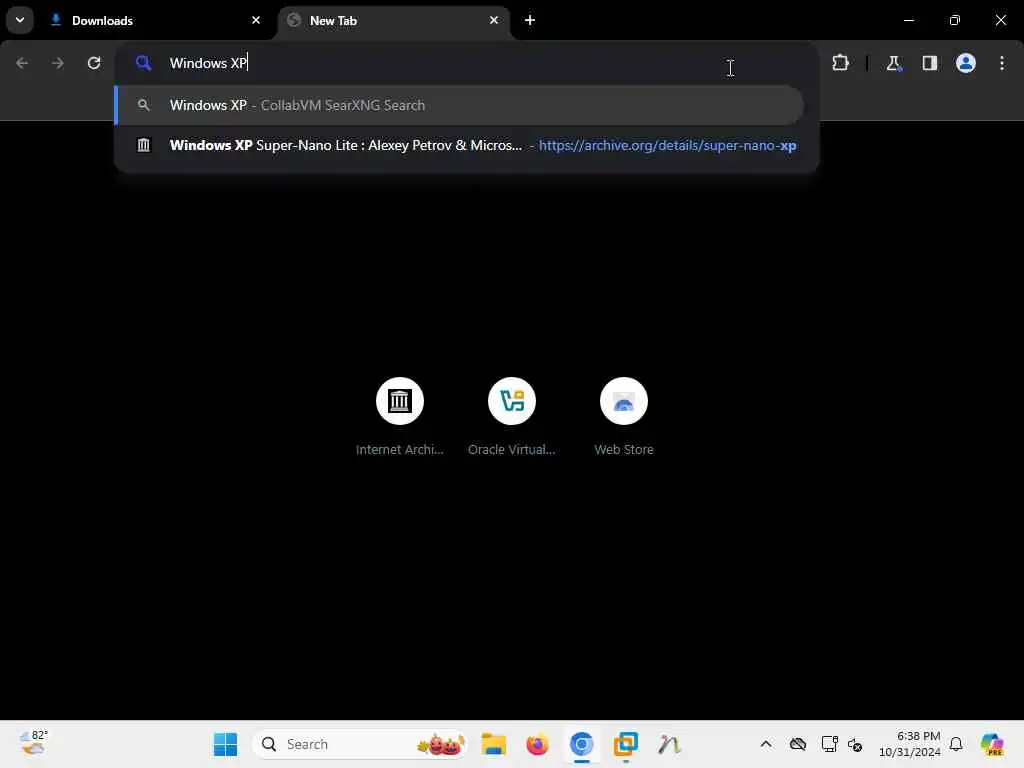Click the cloud sync-off tray icon
The image size is (1024, 768).
tap(797, 744)
